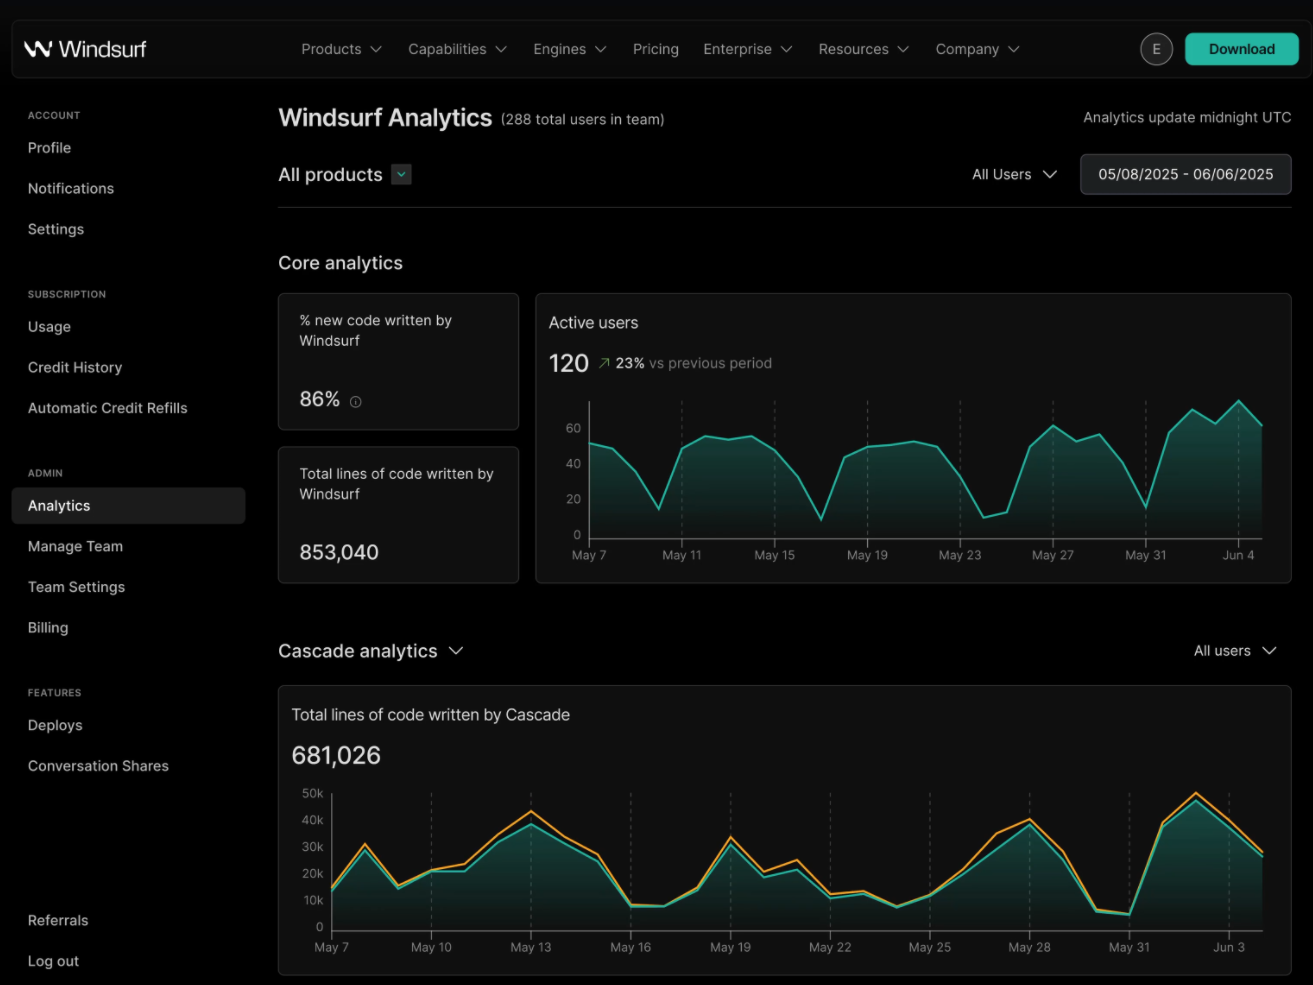The width and height of the screenshot is (1313, 985).
Task: Open Notifications in sidebar
Action: click(x=71, y=188)
